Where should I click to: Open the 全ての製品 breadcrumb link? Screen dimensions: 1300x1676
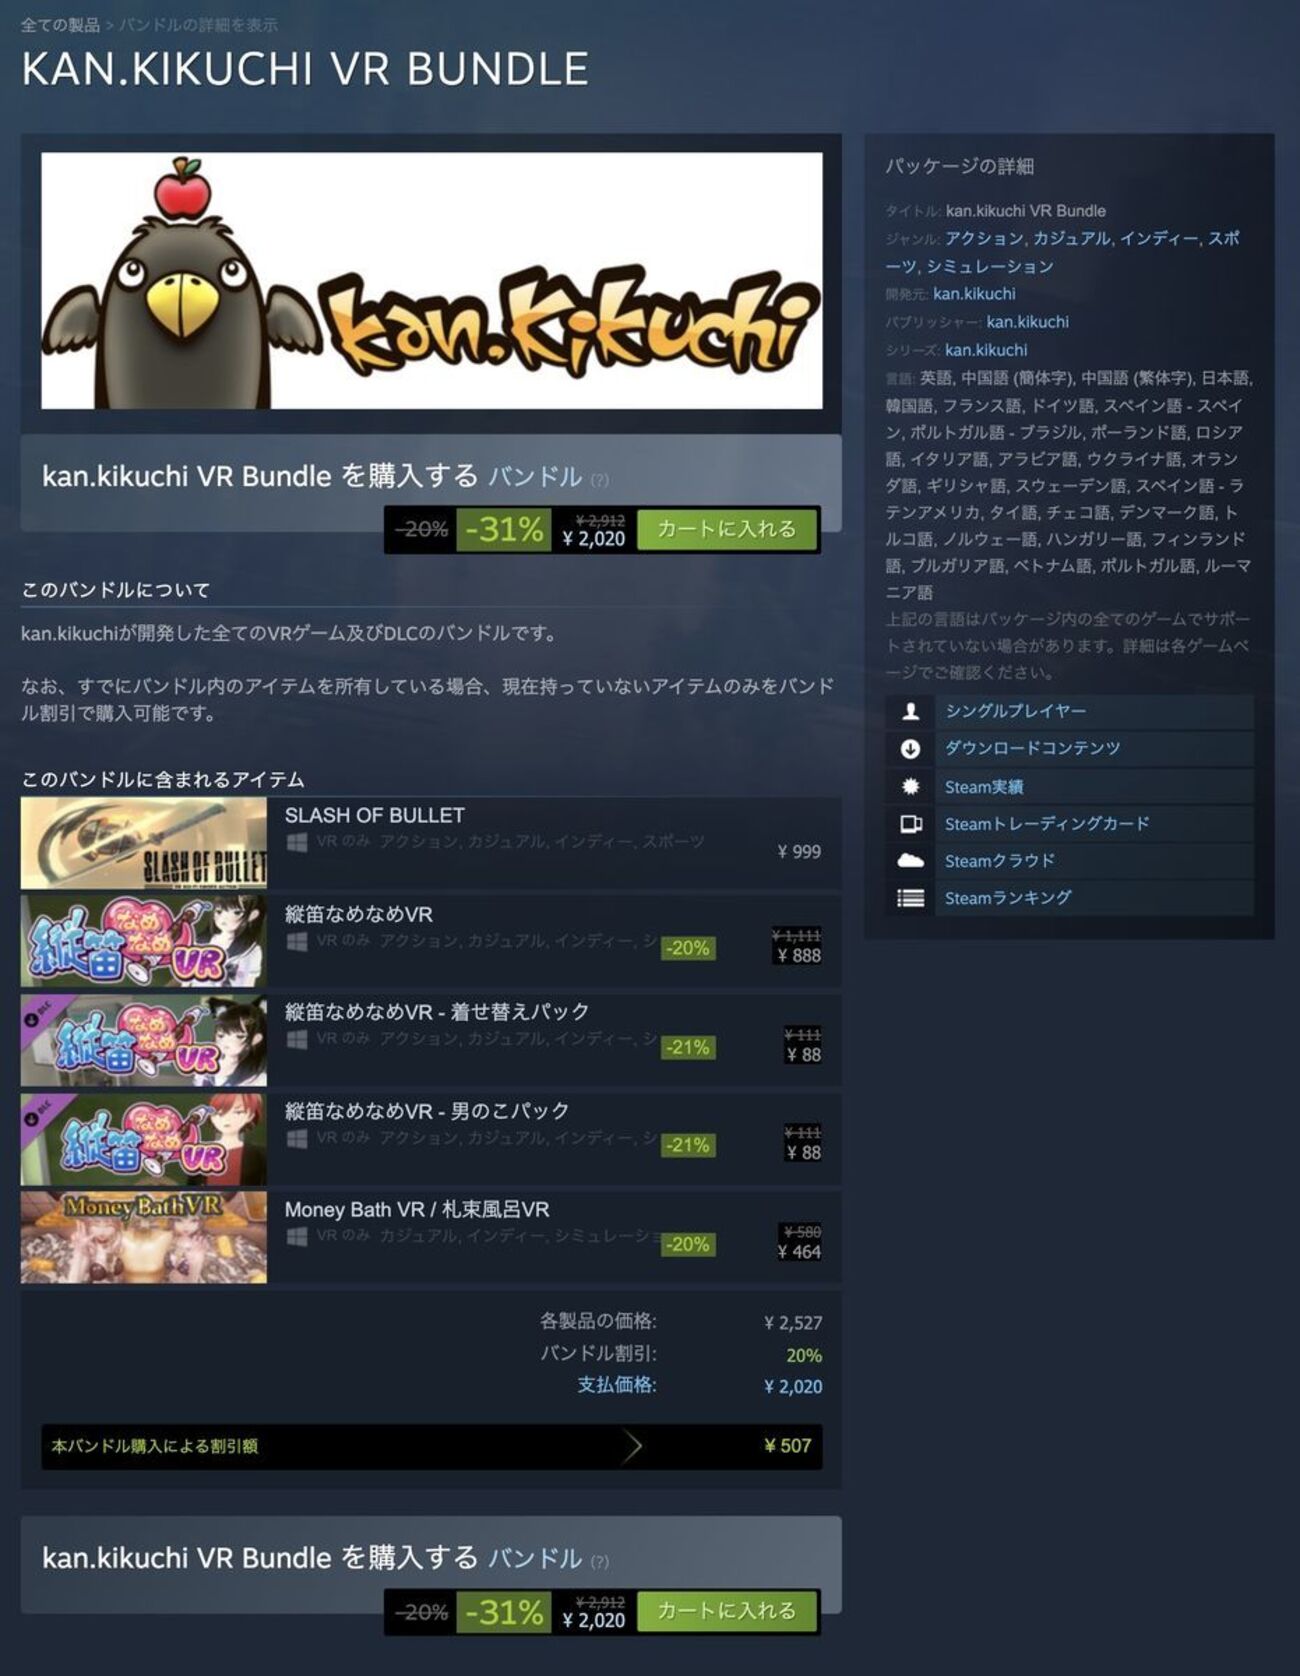pyautogui.click(x=60, y=25)
